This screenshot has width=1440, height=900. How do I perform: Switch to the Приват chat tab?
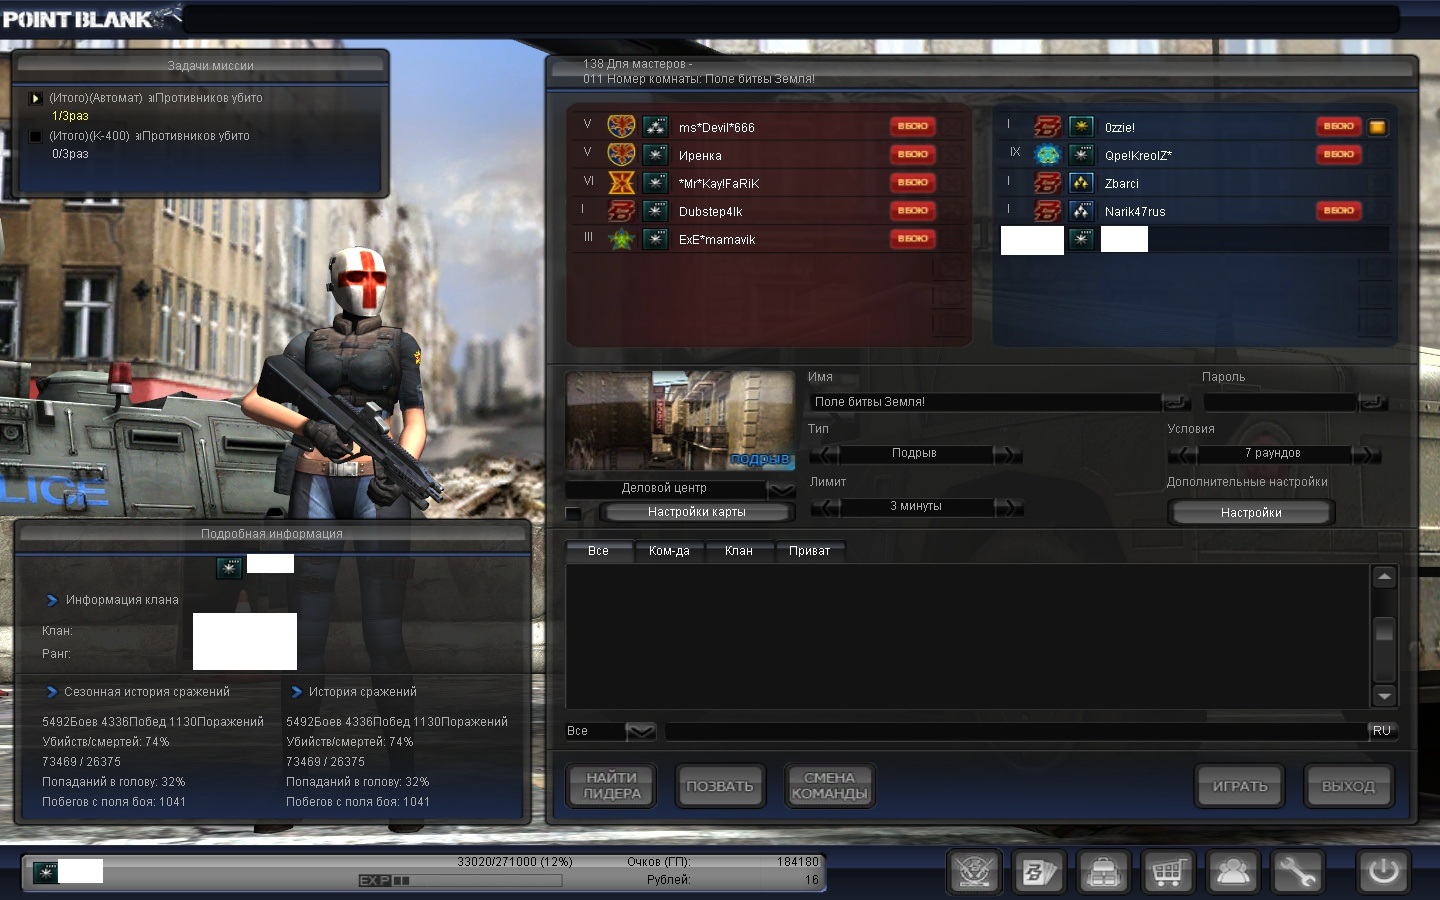pos(809,551)
